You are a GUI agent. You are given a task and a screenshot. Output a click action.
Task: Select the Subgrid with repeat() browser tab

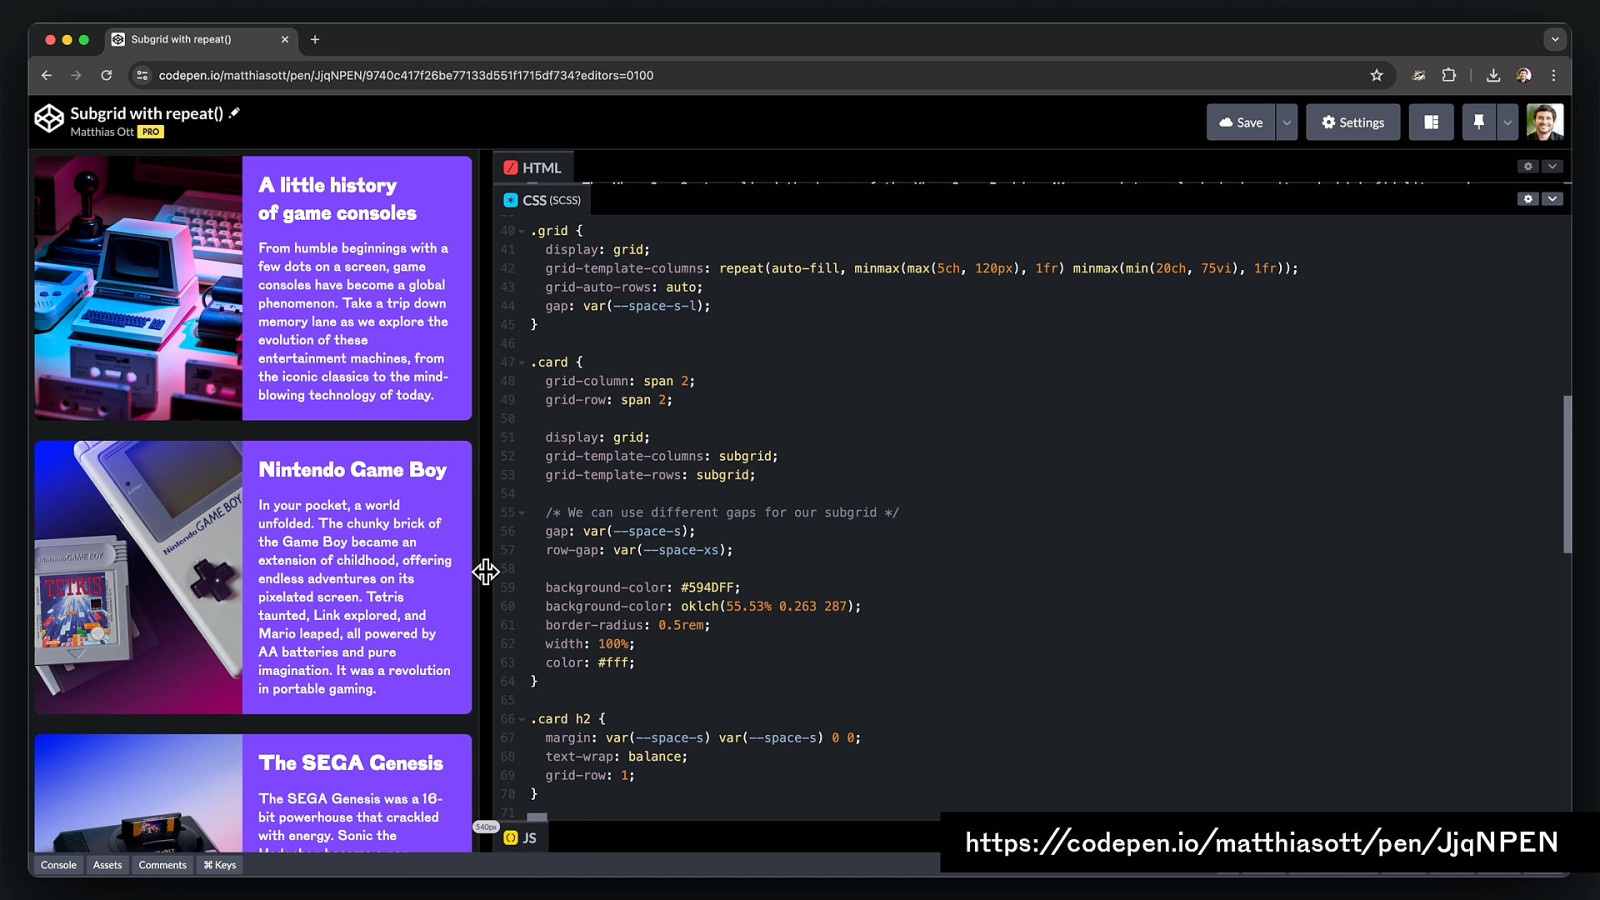tap(200, 40)
